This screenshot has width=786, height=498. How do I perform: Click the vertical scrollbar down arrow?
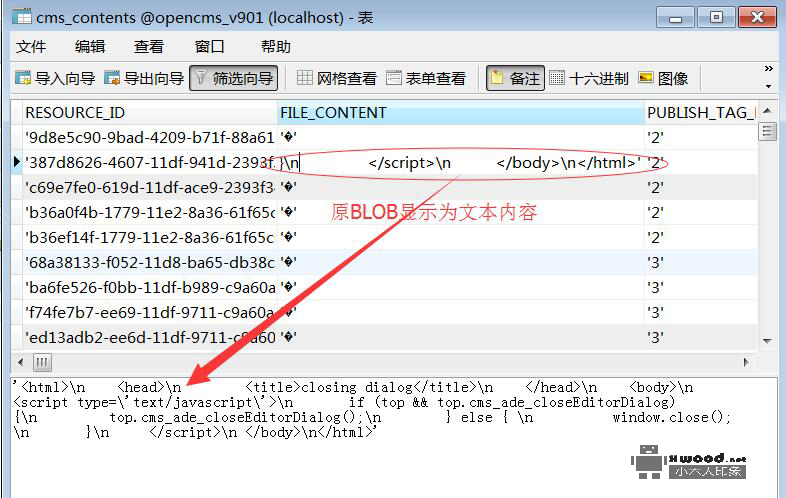767,341
